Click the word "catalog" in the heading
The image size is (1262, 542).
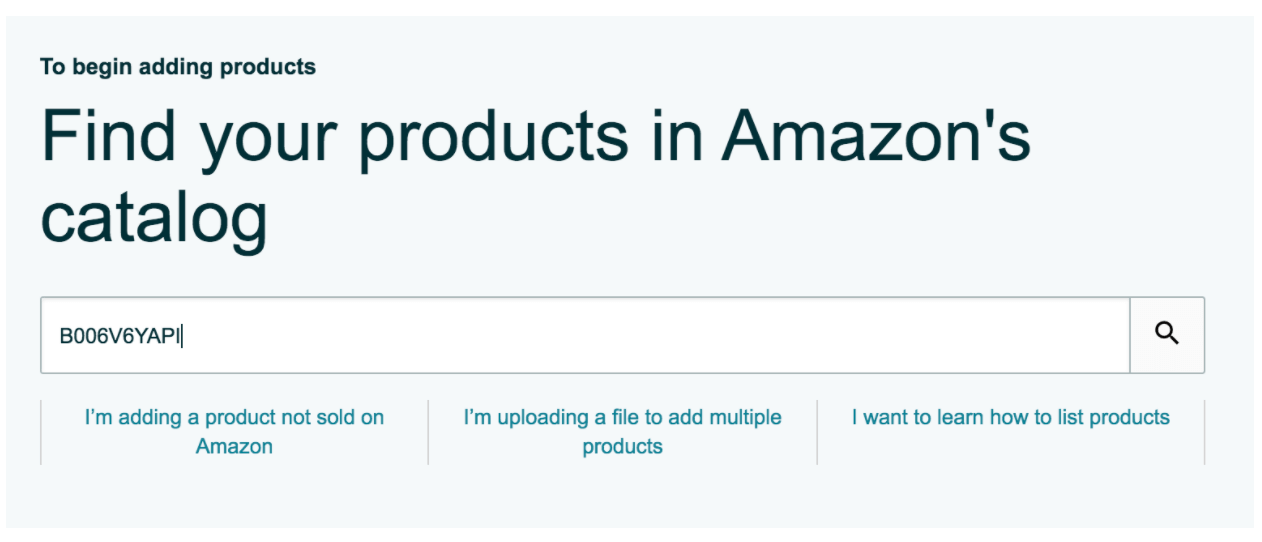(154, 217)
